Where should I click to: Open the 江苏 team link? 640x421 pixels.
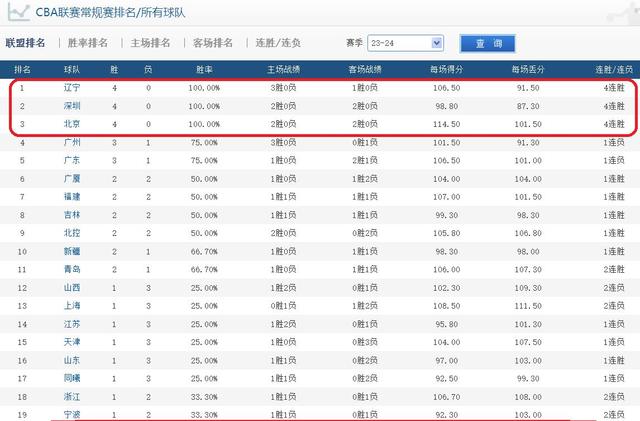72,324
